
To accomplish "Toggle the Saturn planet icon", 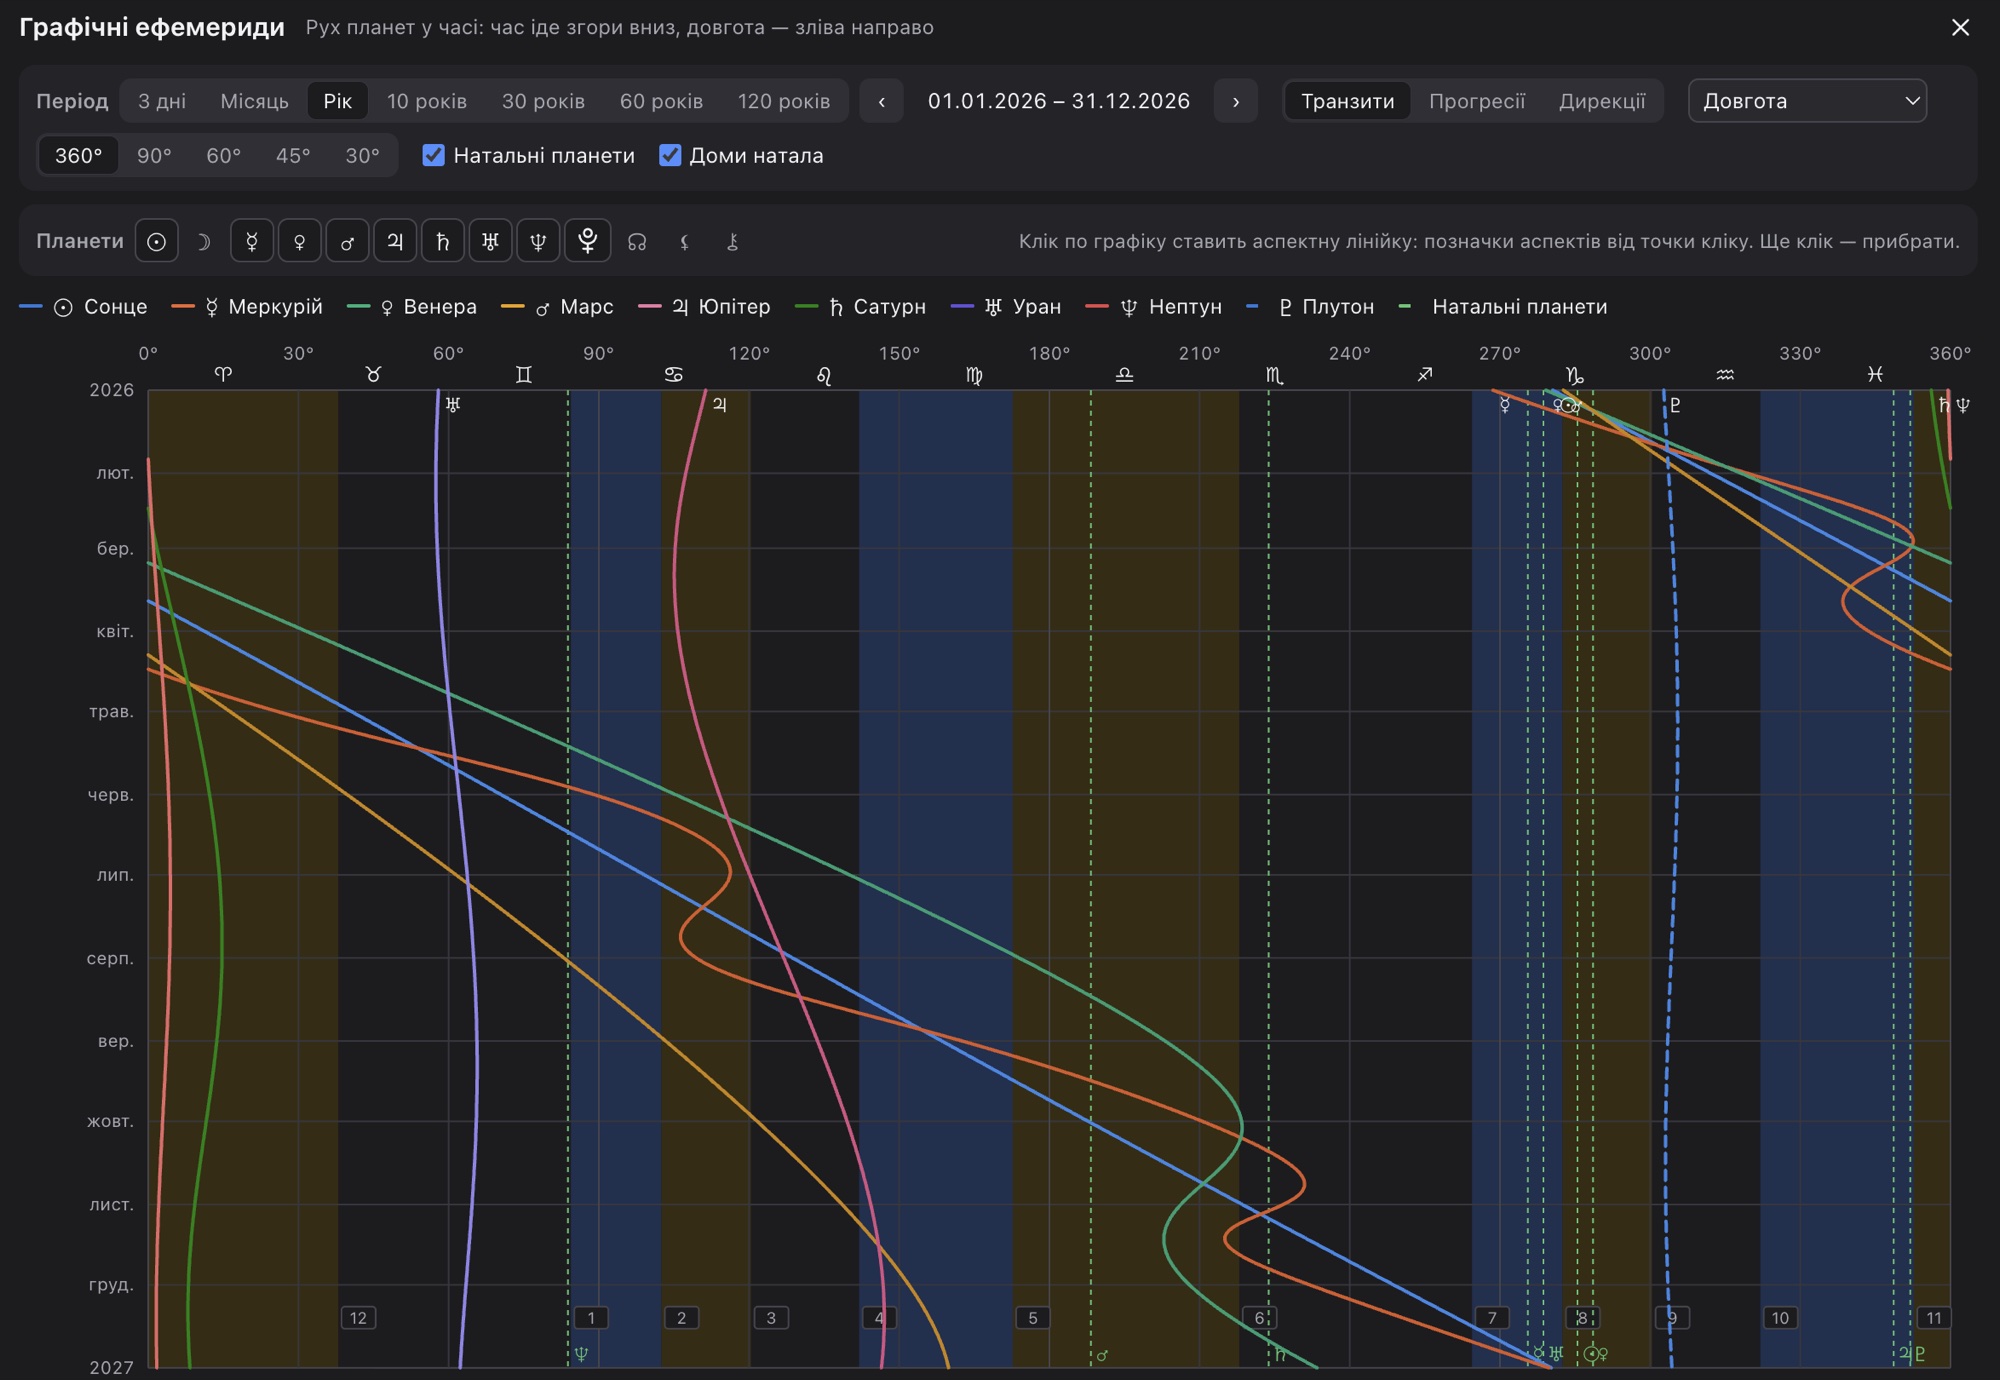I will (x=442, y=241).
